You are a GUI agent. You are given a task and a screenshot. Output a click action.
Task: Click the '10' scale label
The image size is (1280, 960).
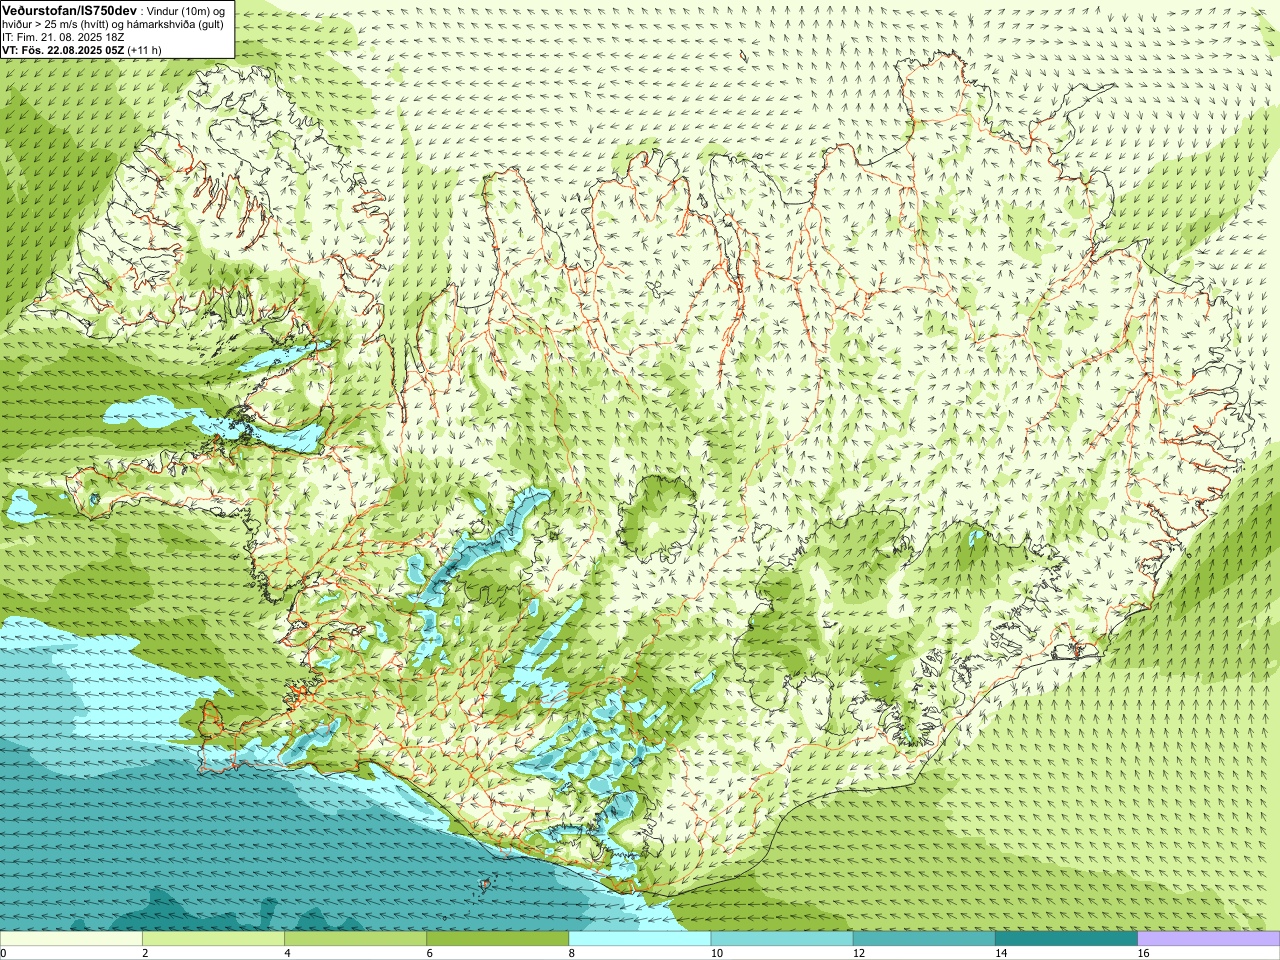tap(716, 954)
